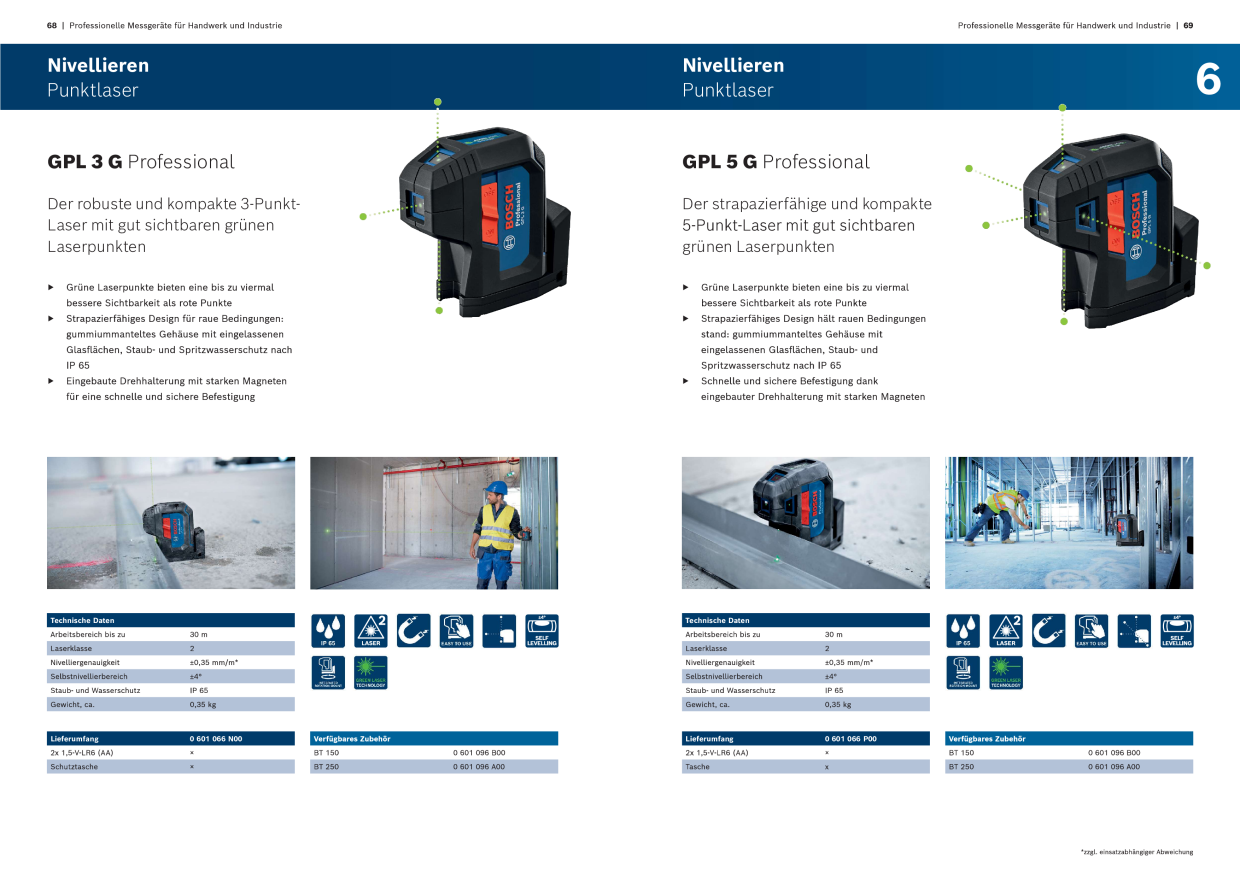Click the Self Levelling icon for GPL 3 G
This screenshot has height=876, width=1240.
[x=541, y=631]
